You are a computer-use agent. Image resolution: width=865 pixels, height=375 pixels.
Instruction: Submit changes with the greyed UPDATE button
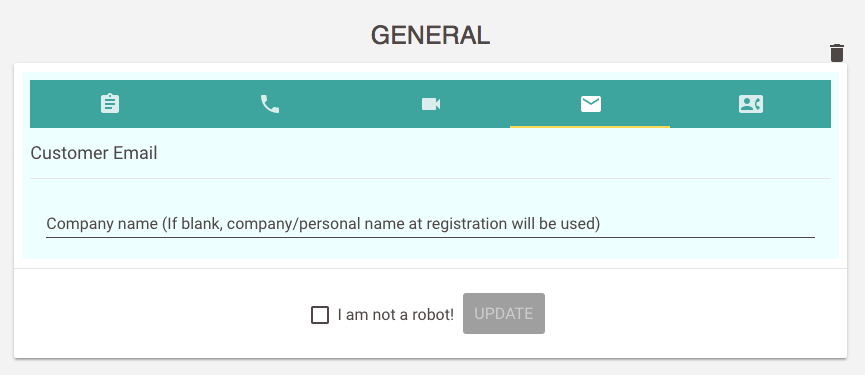504,313
